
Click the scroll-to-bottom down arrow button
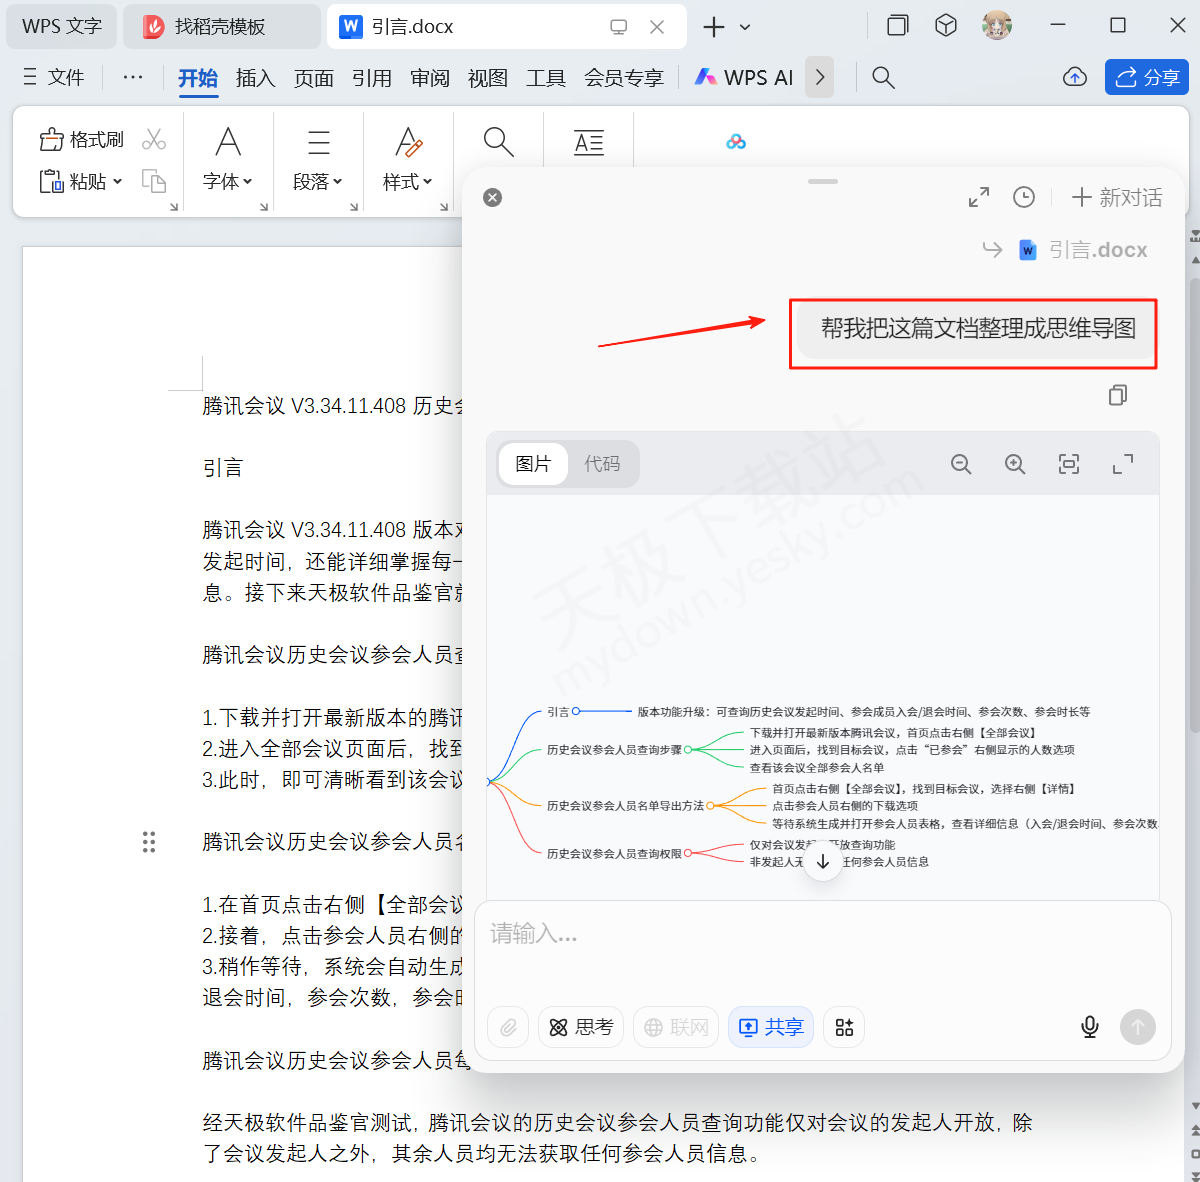(x=823, y=861)
